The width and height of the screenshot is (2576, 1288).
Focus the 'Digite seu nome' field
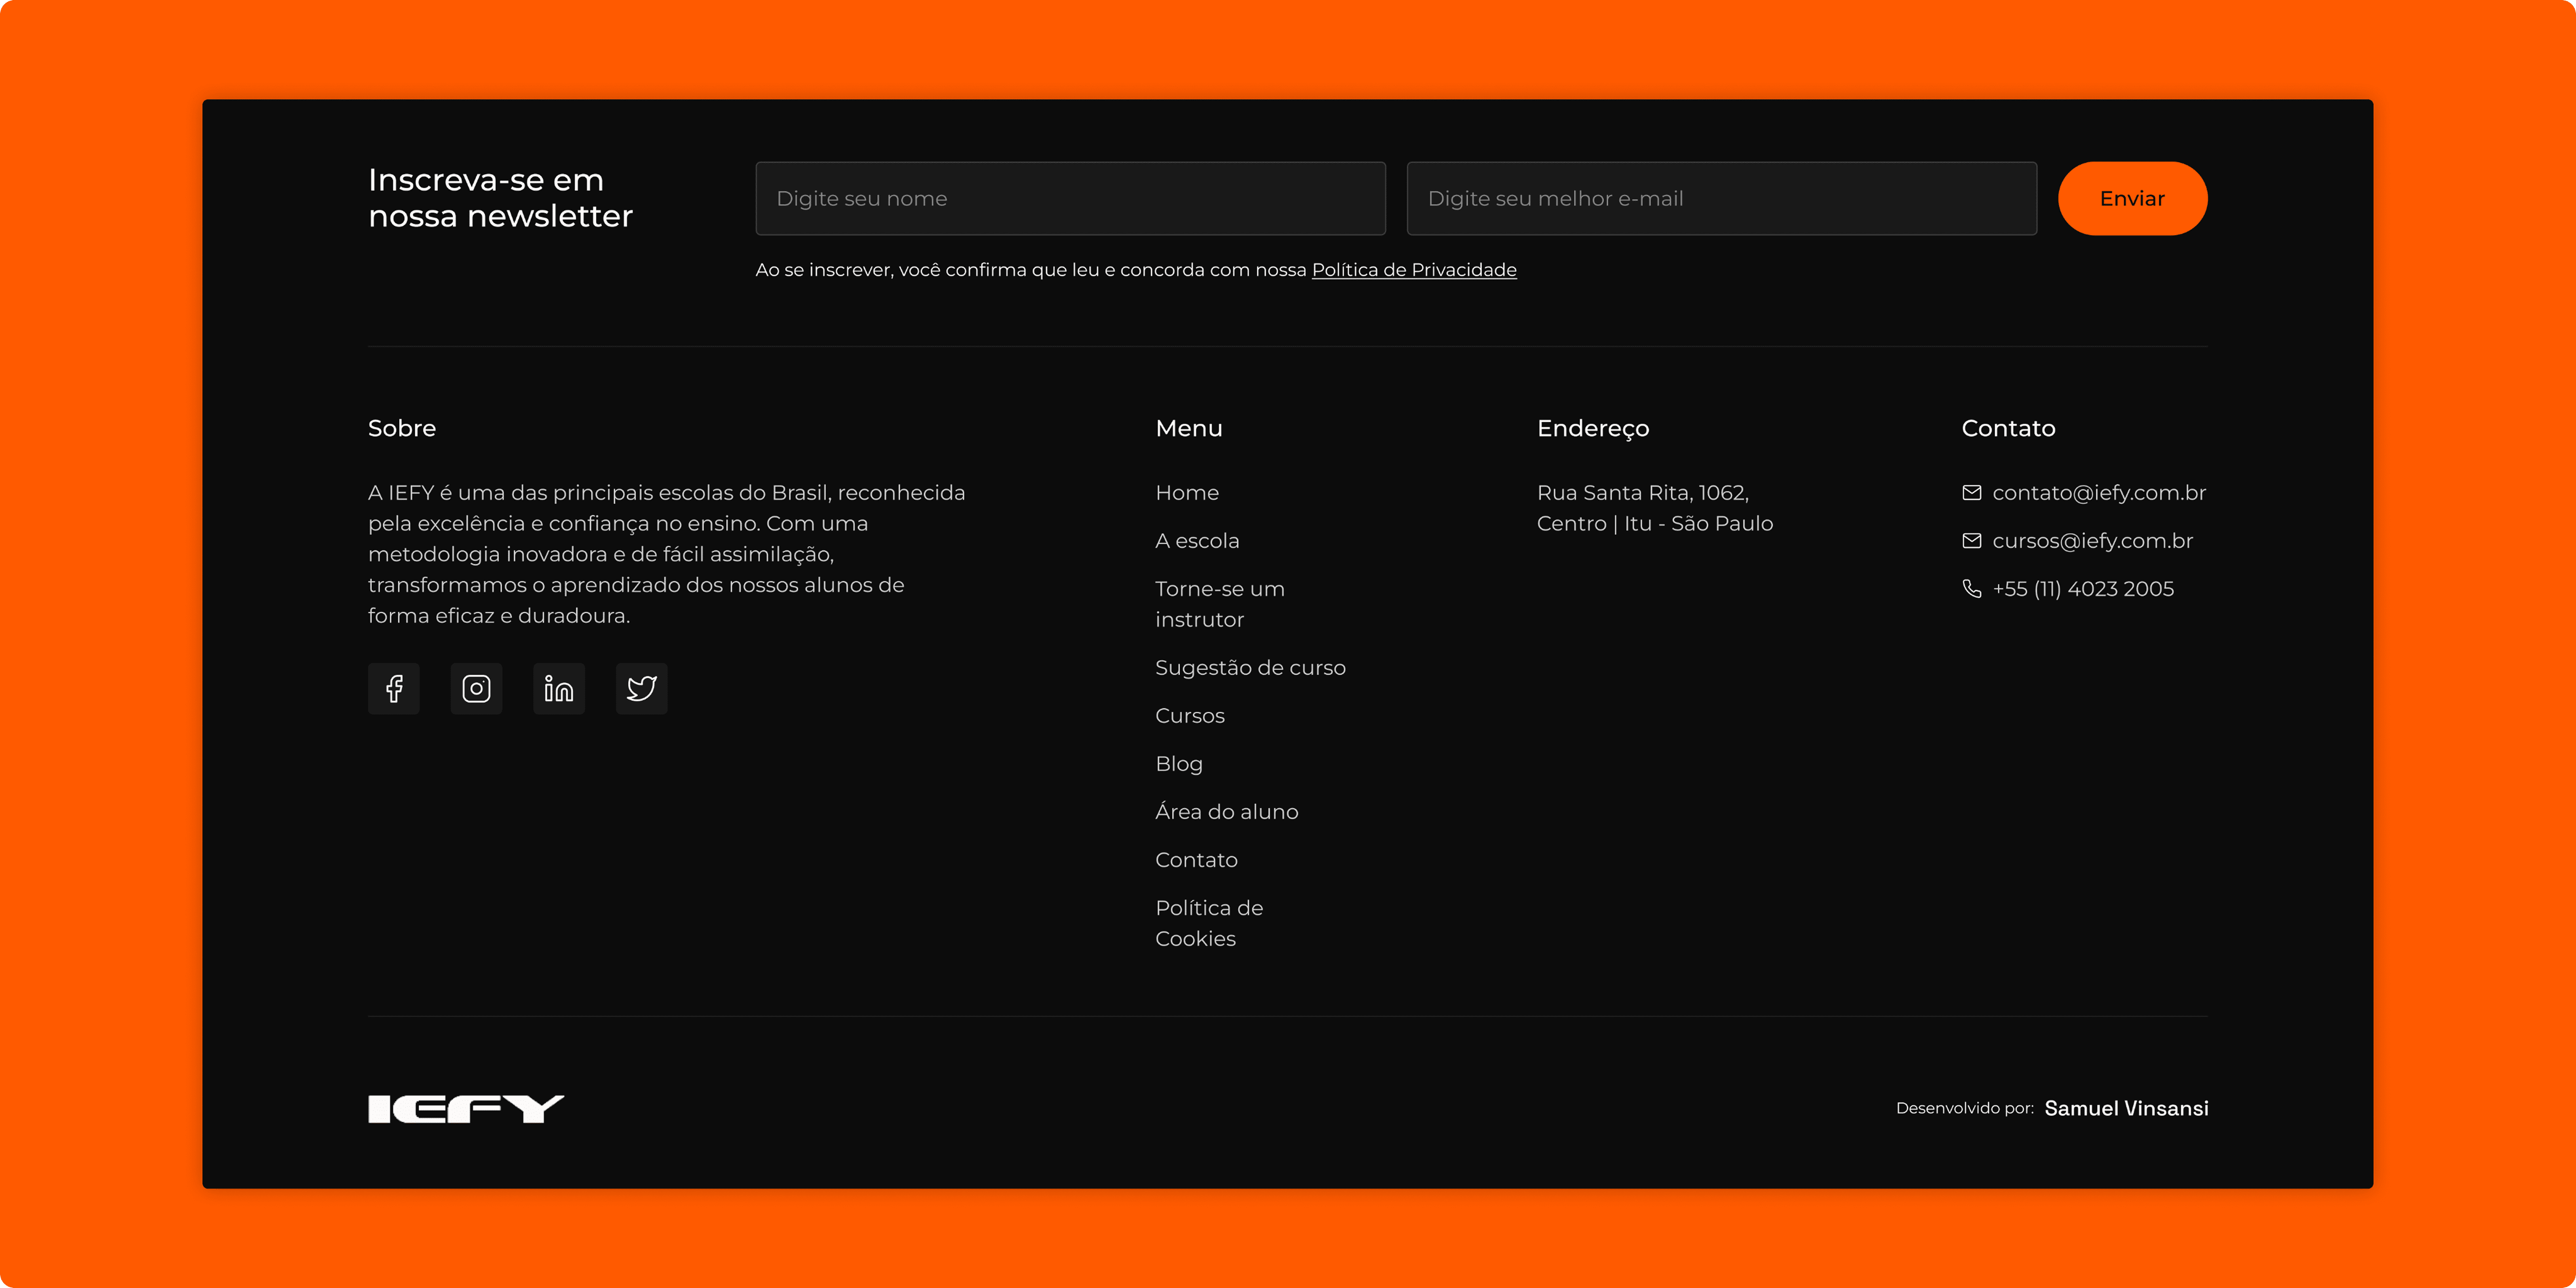pyautogui.click(x=1070, y=198)
